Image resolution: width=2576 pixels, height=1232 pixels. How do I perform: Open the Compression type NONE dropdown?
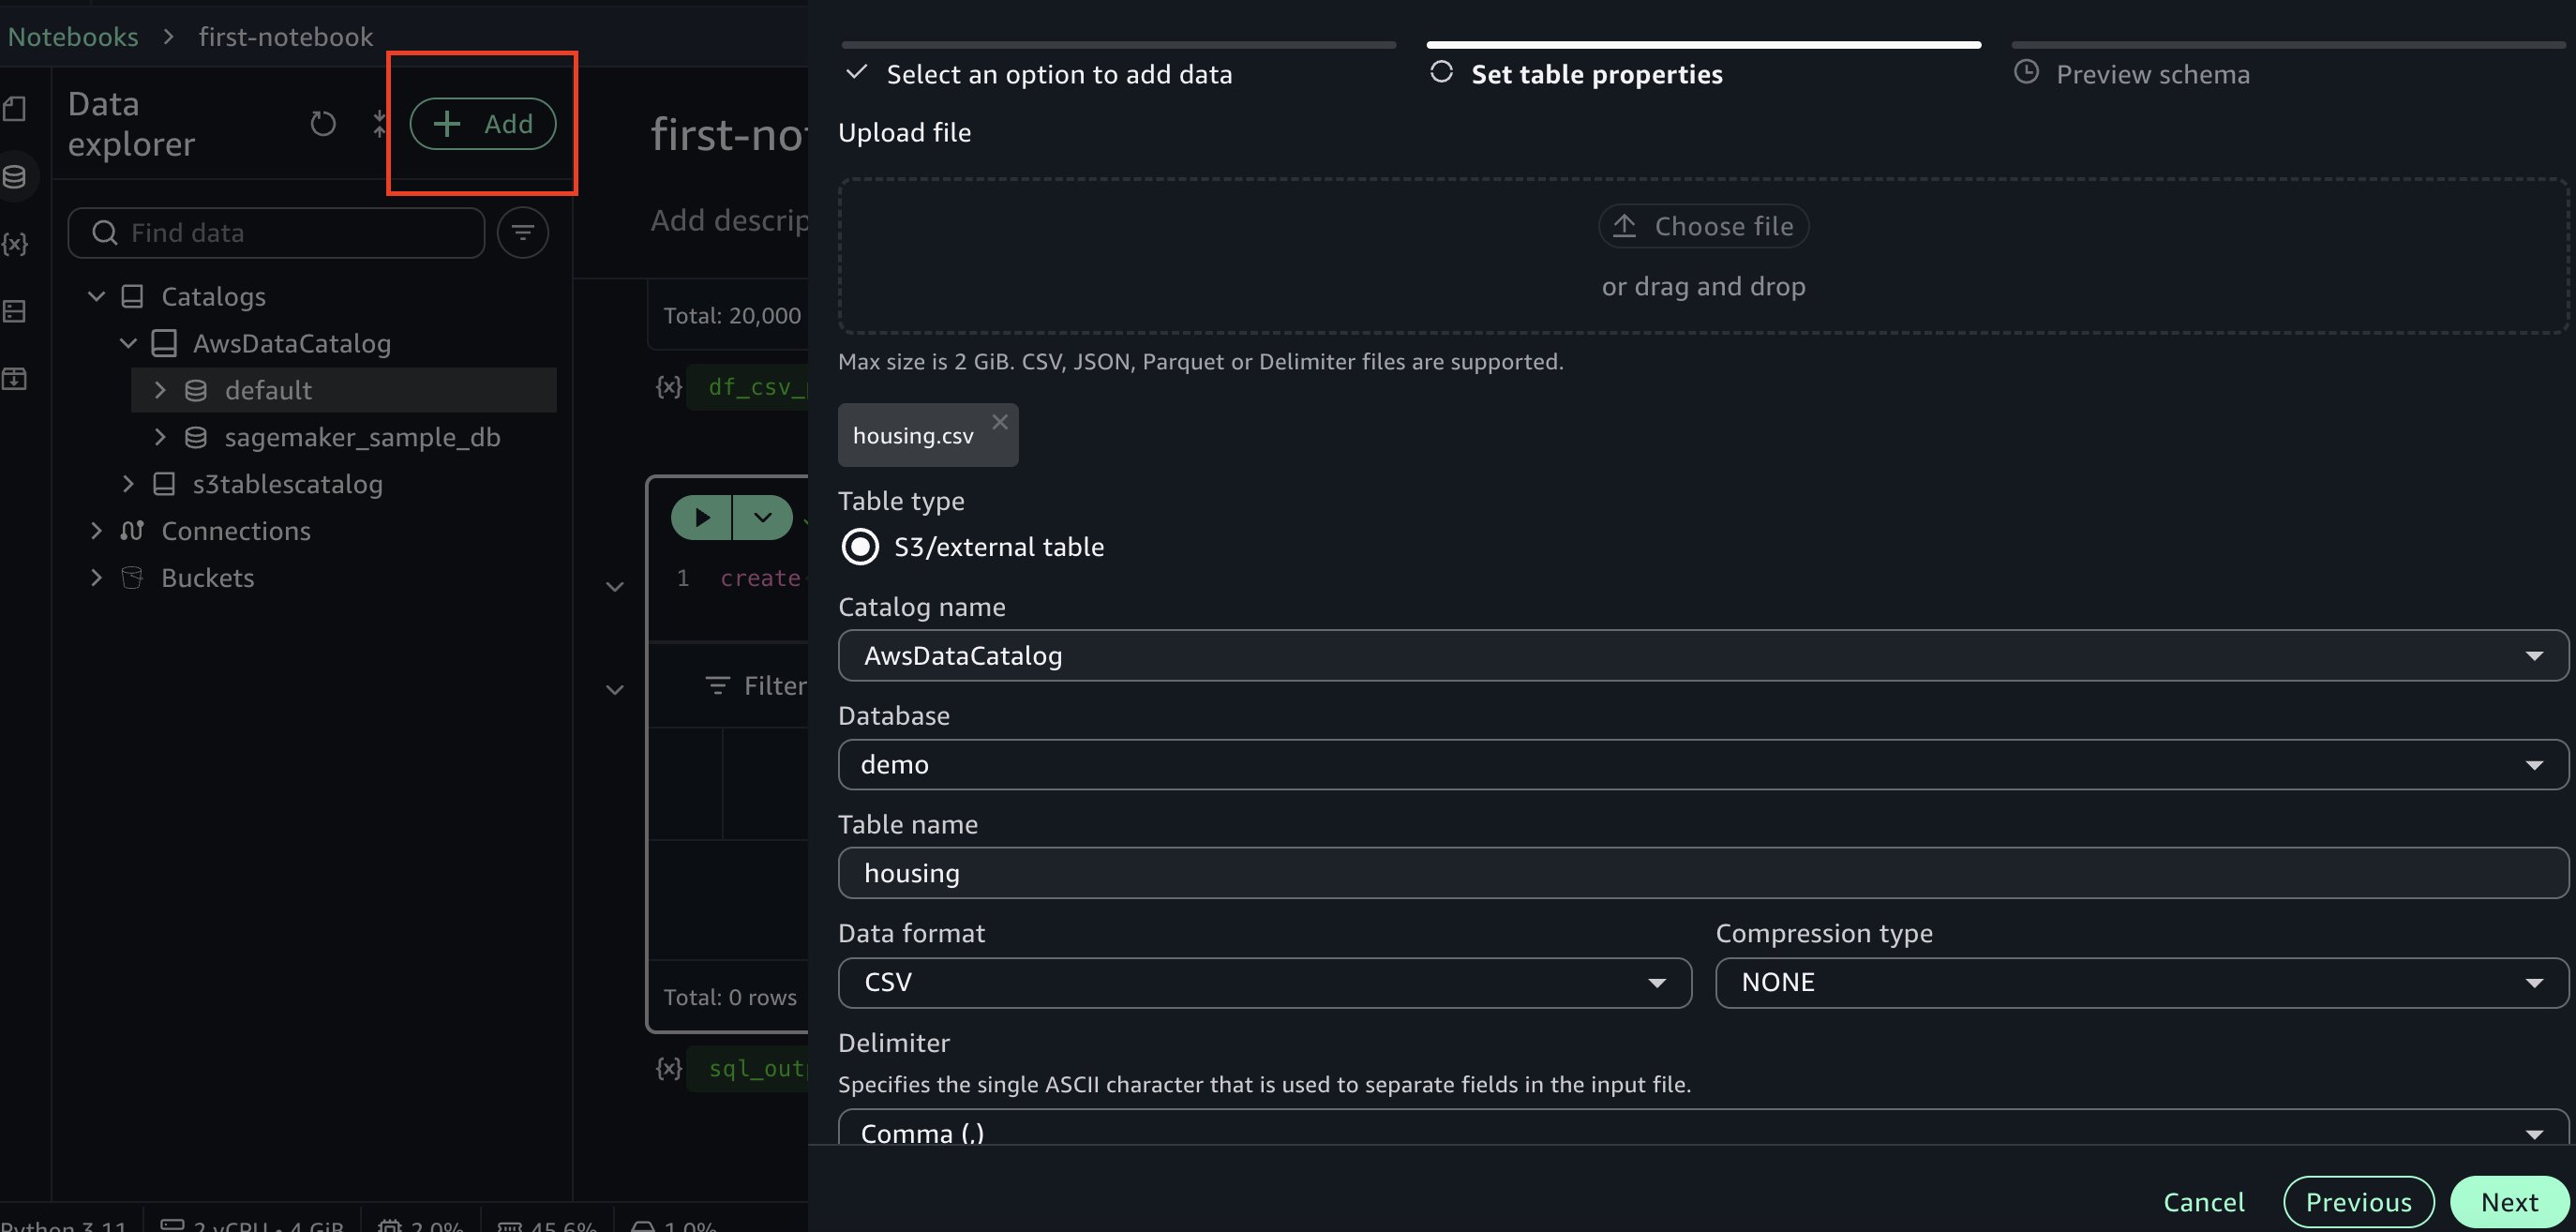2141,983
